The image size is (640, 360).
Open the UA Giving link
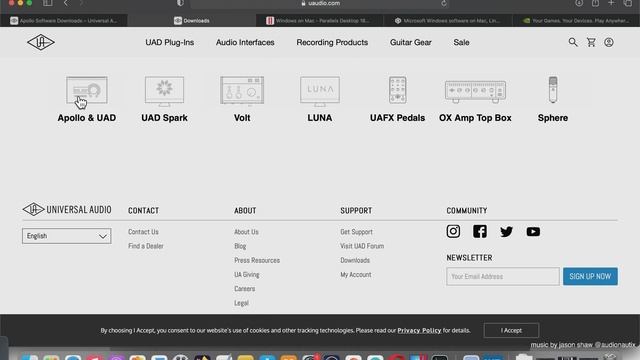[x=247, y=275]
